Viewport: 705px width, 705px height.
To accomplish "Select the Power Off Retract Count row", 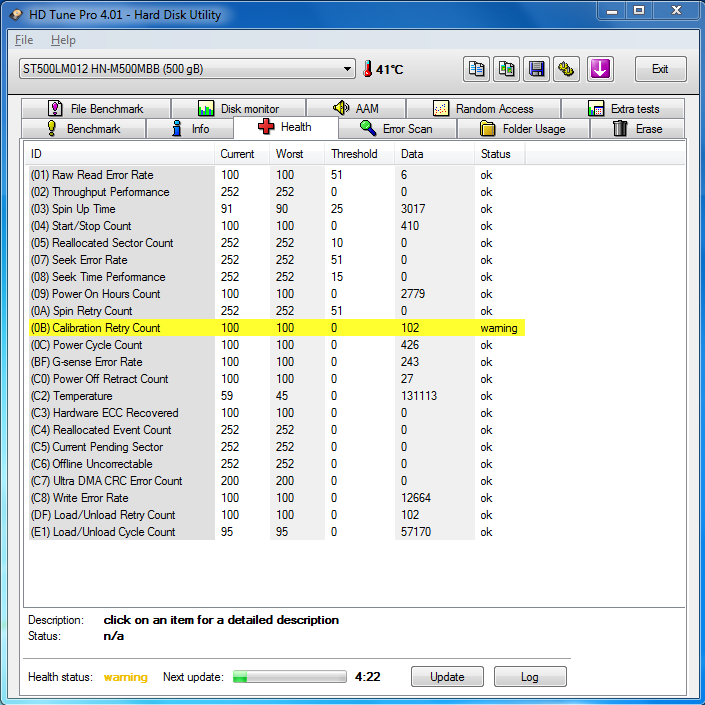I will click(x=277, y=379).
